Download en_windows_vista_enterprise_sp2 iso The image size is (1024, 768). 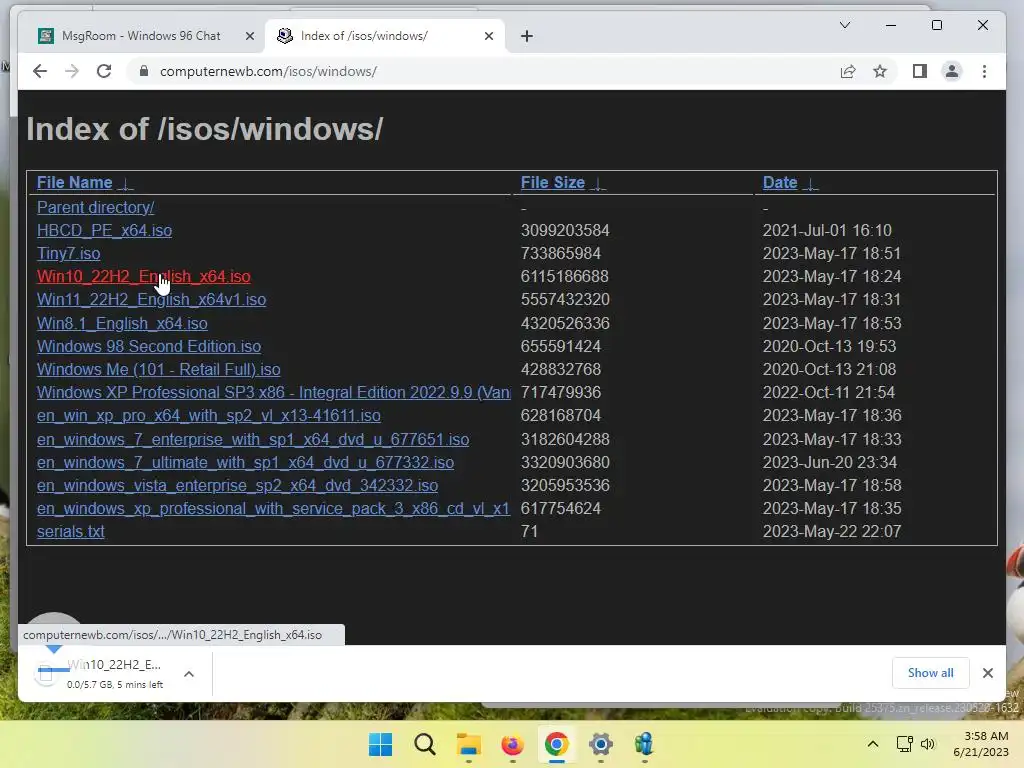click(237, 486)
